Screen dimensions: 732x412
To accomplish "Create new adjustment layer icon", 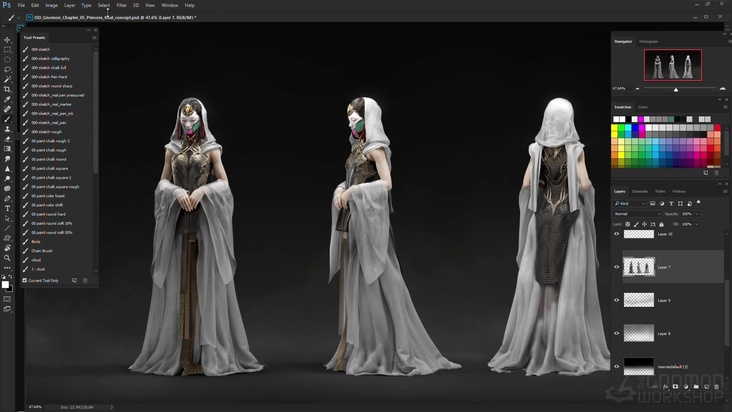I will (x=686, y=387).
